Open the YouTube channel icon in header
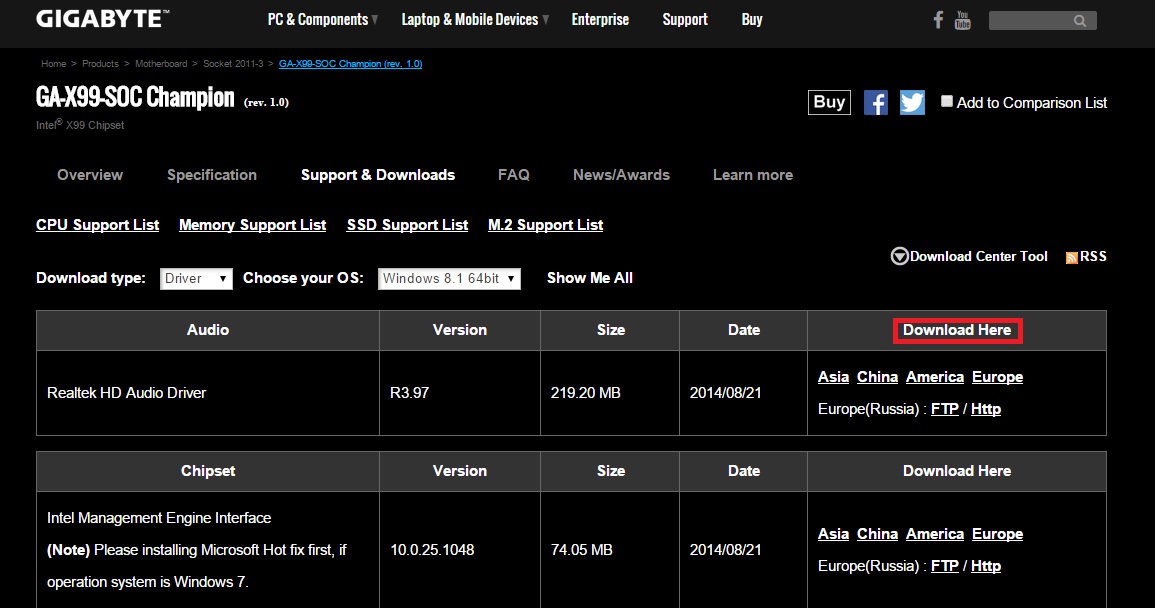 tap(962, 20)
